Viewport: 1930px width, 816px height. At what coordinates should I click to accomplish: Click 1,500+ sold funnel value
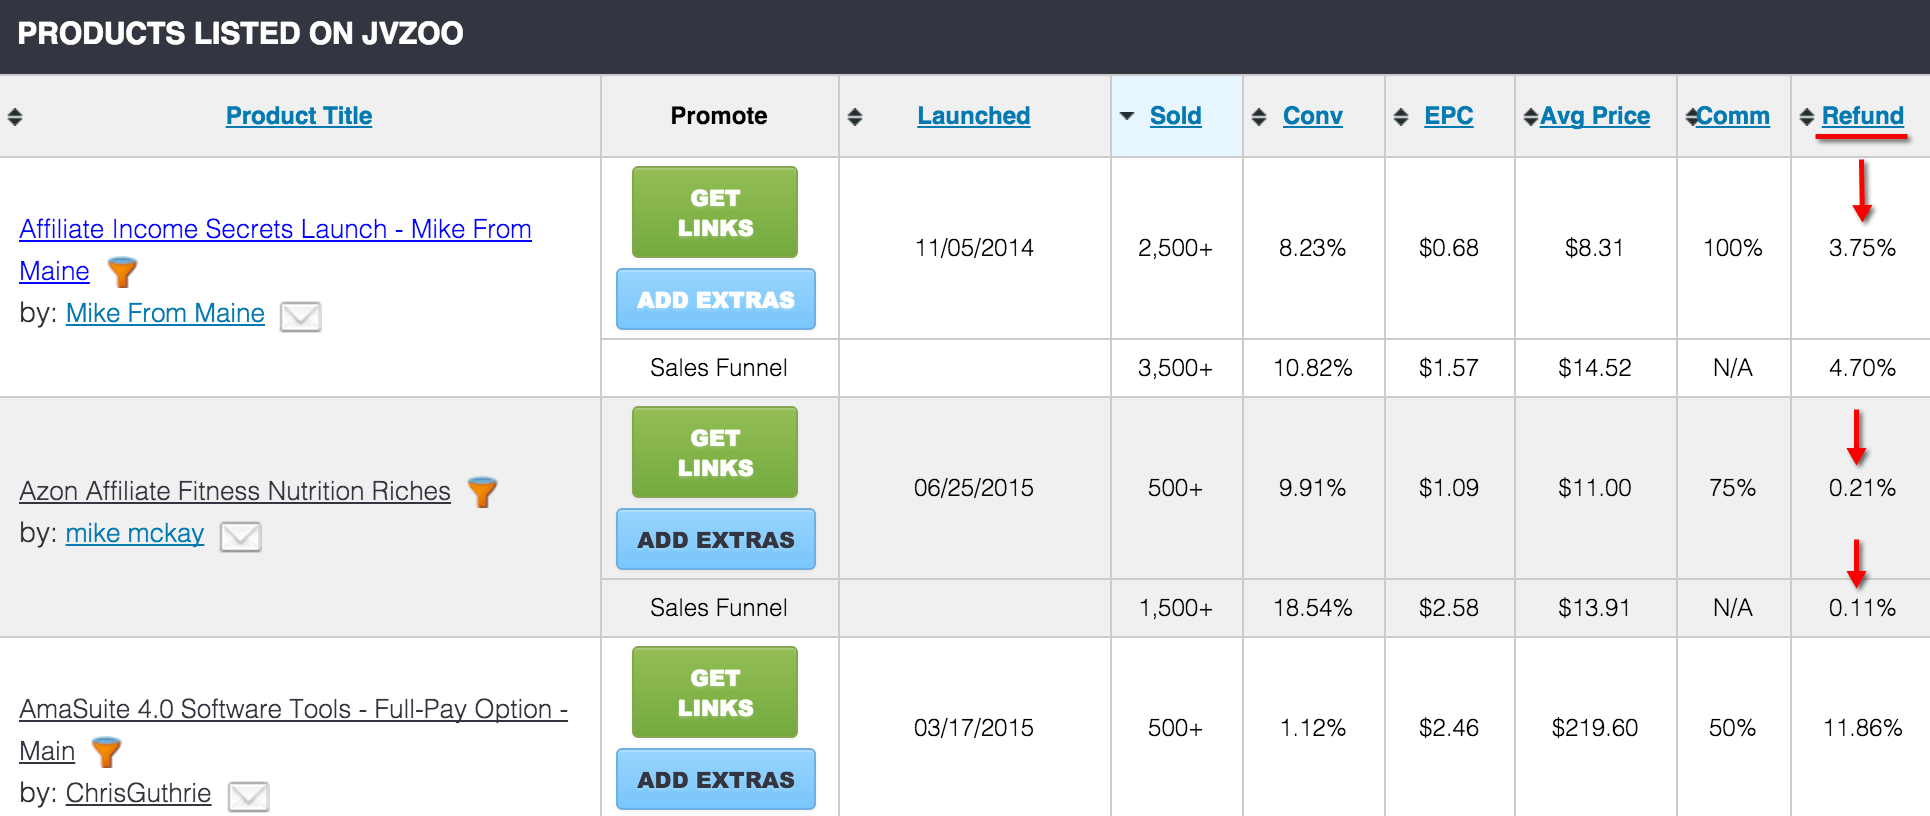[1175, 608]
